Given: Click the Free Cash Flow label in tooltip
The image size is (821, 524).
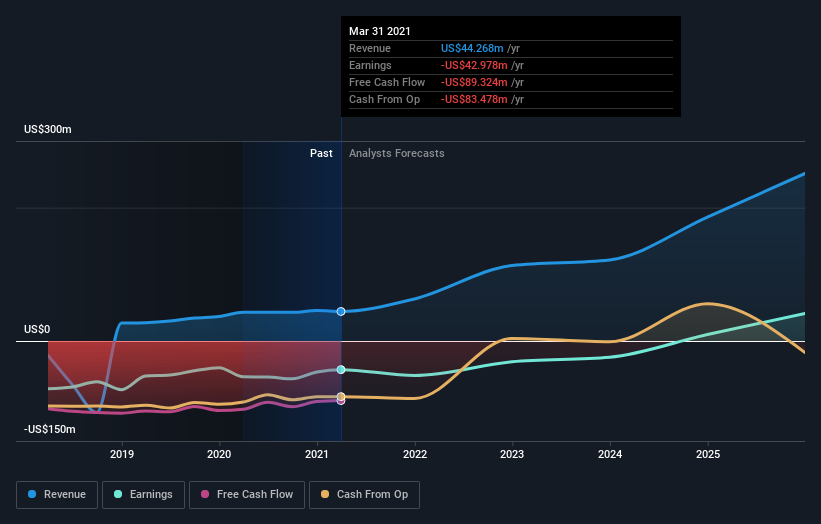Looking at the screenshot, I should (387, 82).
